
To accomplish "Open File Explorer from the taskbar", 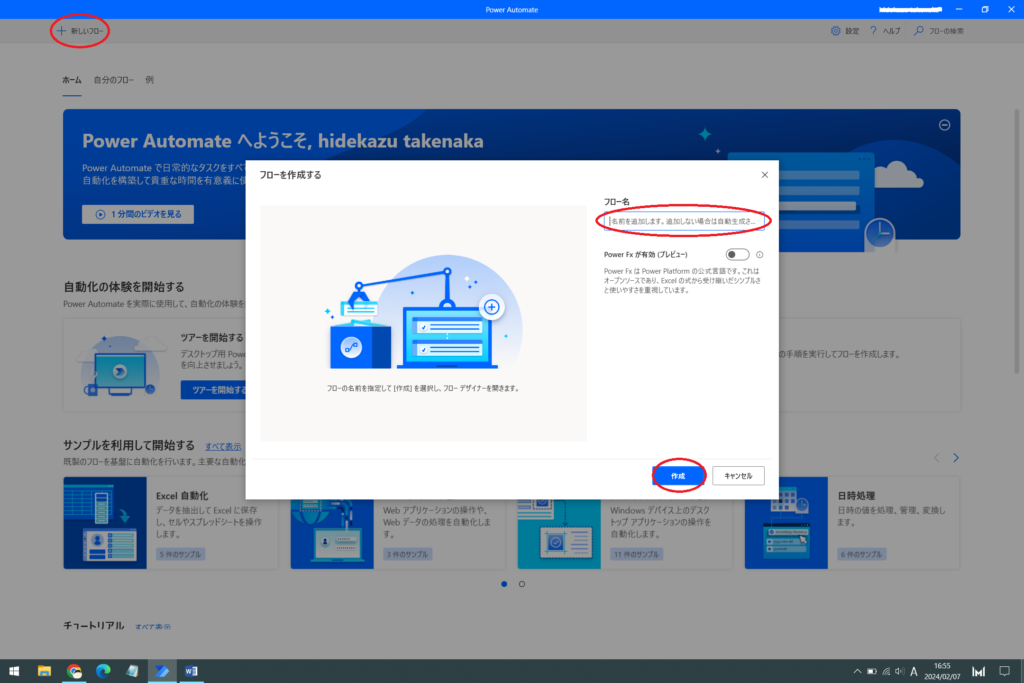I will pos(45,671).
